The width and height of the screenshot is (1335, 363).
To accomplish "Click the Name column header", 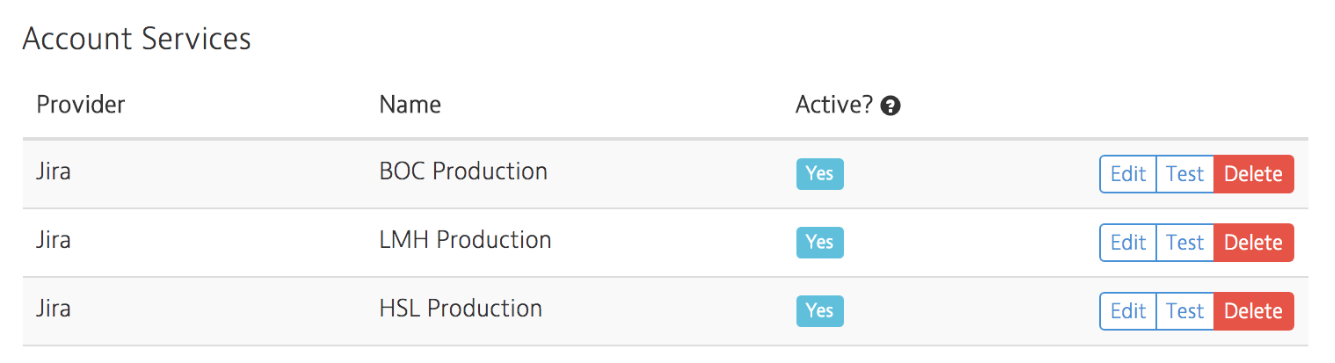I will (410, 104).
